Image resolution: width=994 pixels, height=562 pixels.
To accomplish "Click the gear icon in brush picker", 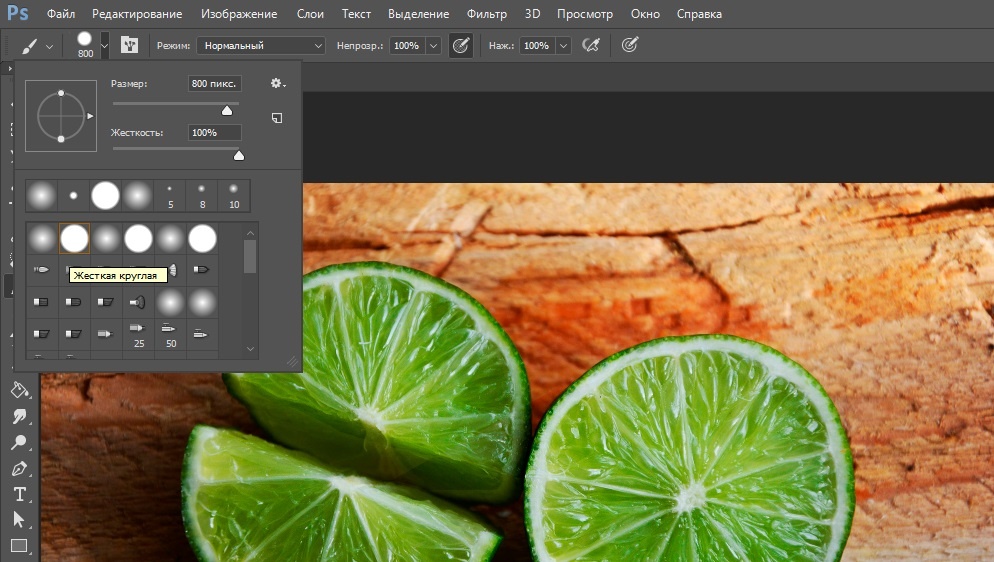I will coord(277,84).
